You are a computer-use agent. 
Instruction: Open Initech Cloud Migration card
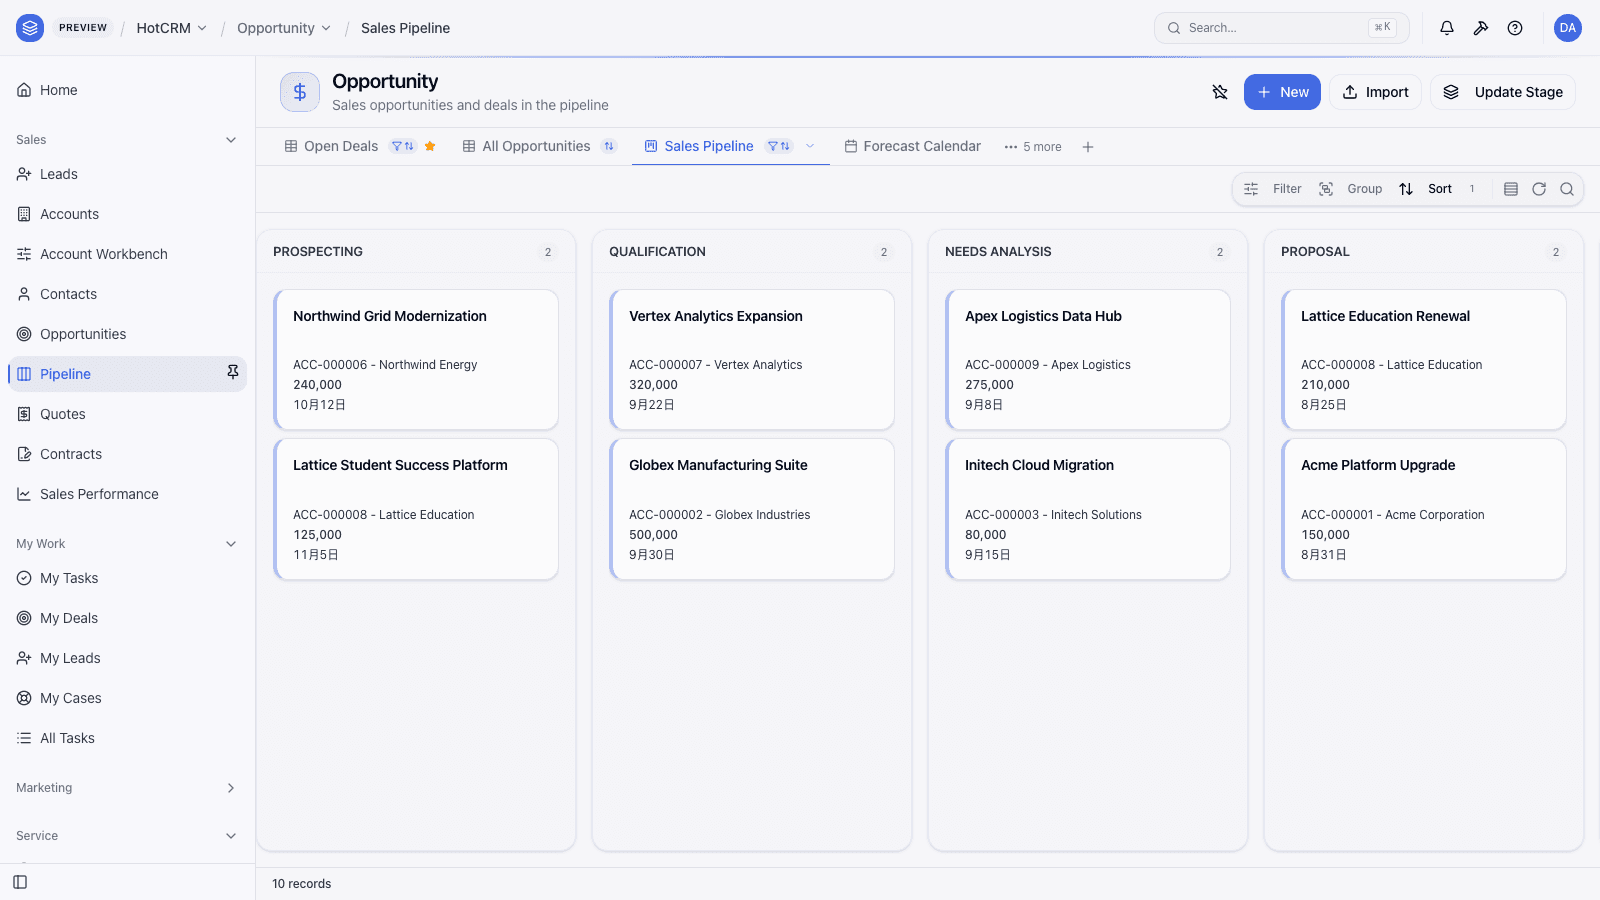1088,509
